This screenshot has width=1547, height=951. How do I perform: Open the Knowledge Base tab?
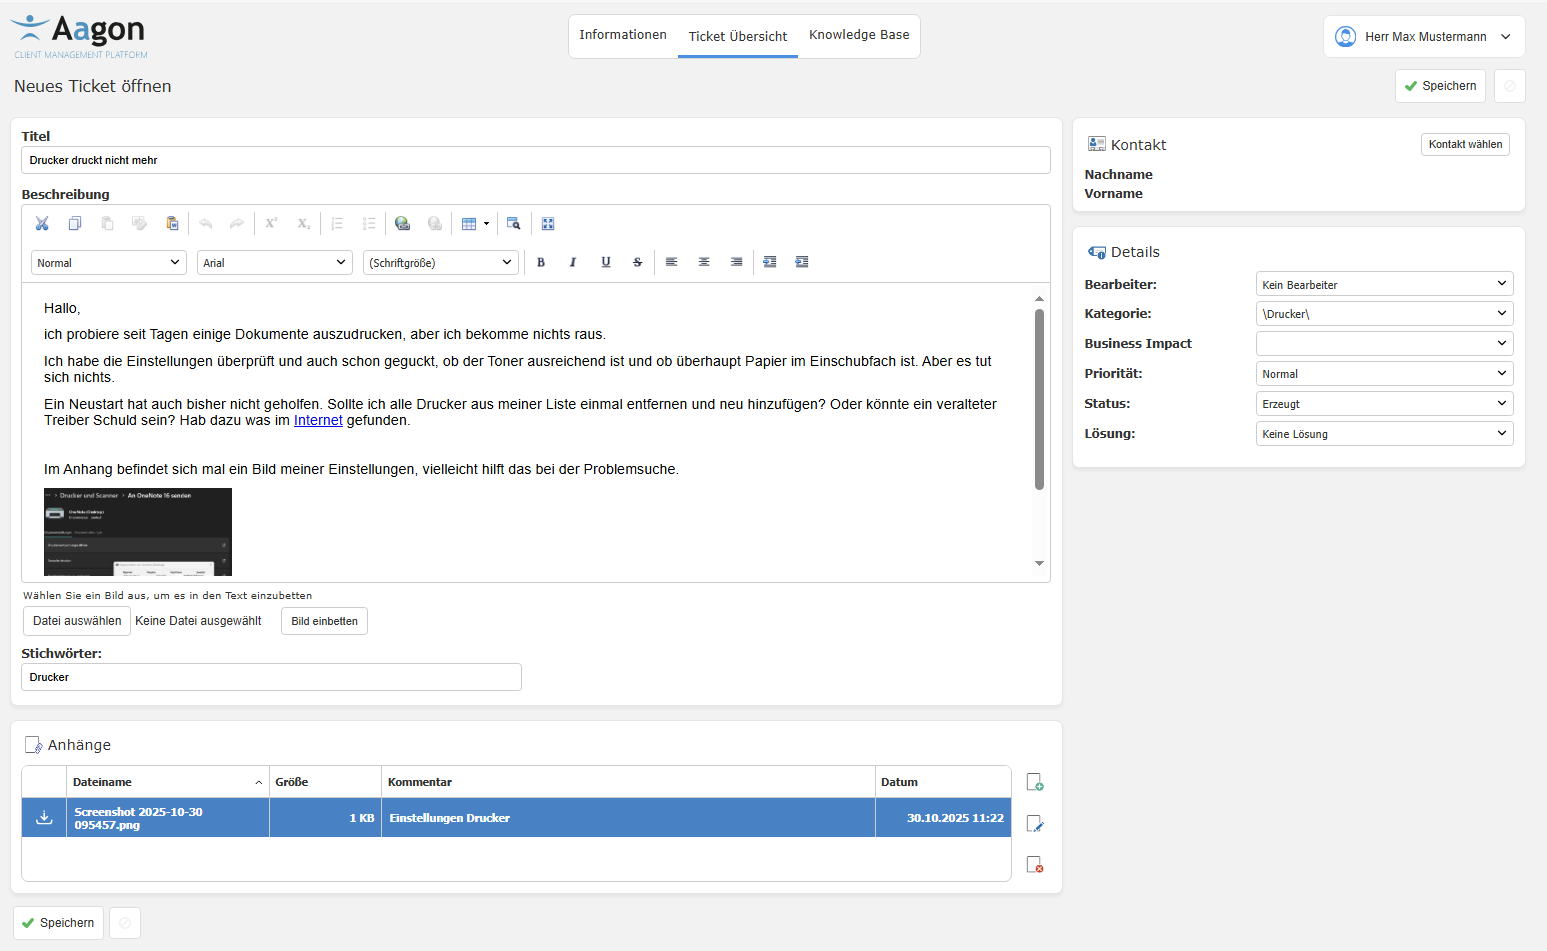(x=858, y=35)
